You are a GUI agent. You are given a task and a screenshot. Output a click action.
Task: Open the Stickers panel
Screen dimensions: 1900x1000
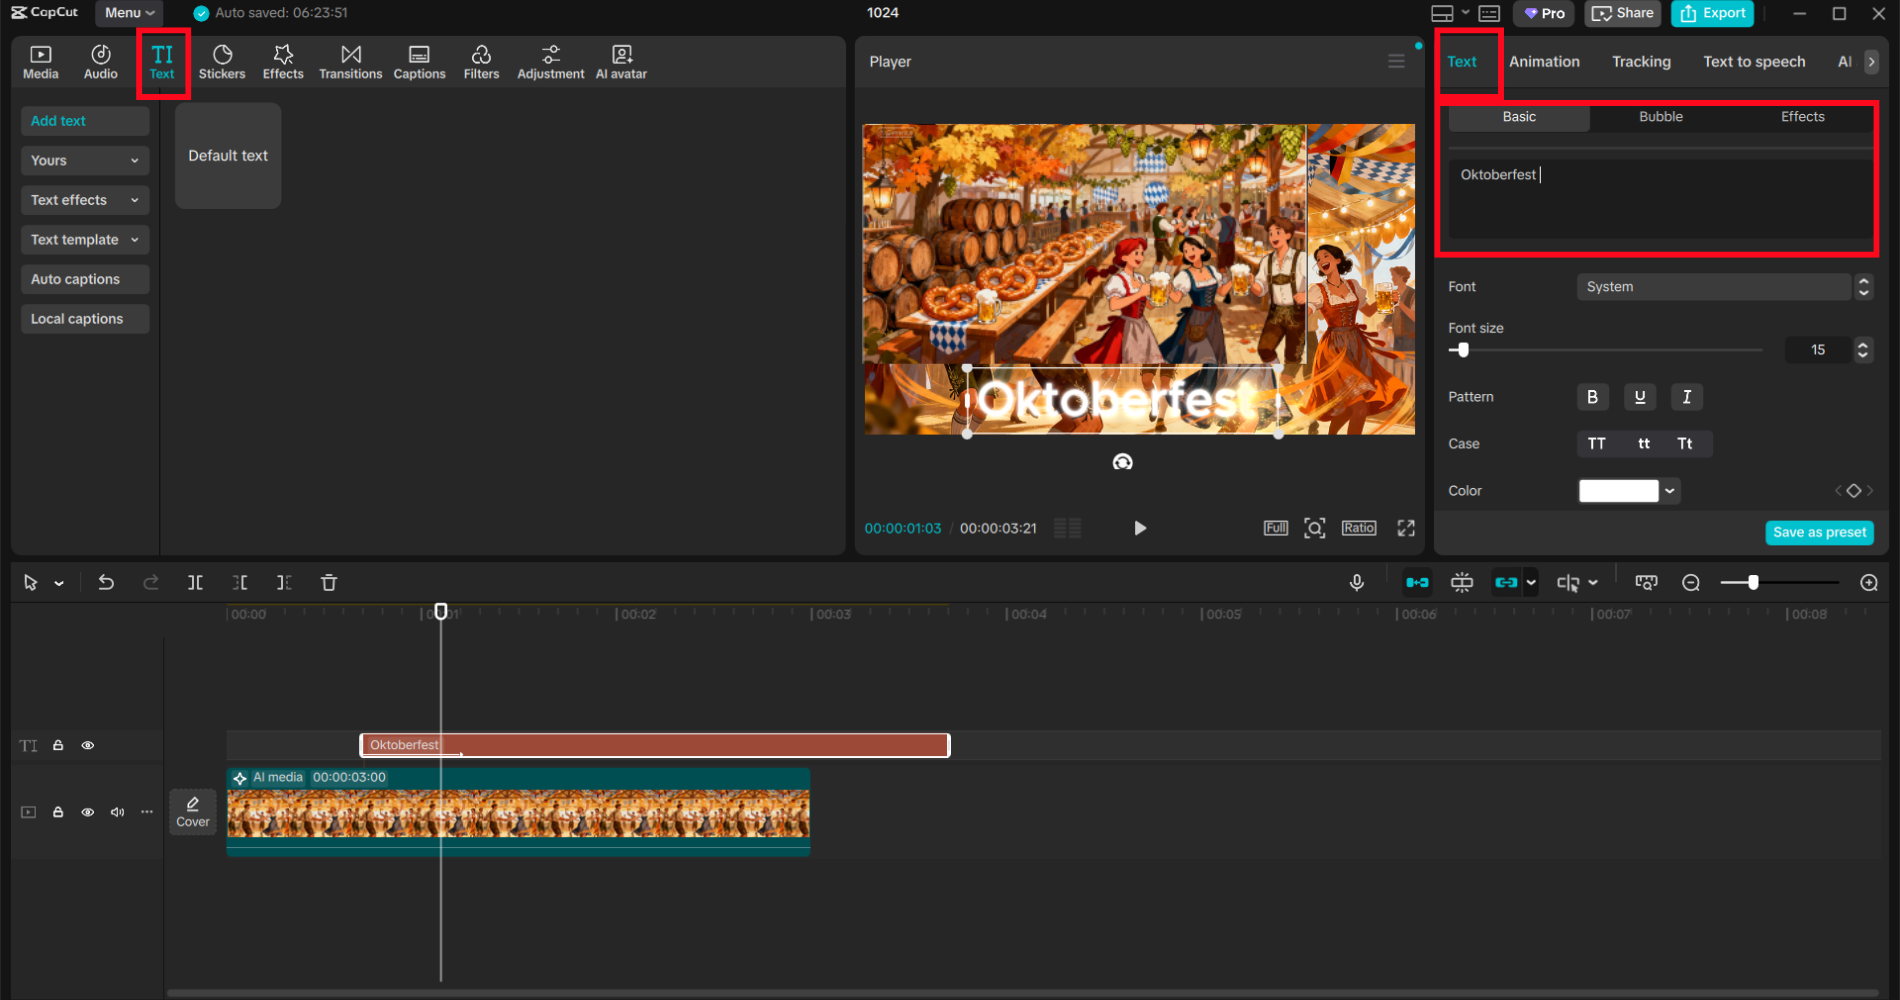click(221, 61)
